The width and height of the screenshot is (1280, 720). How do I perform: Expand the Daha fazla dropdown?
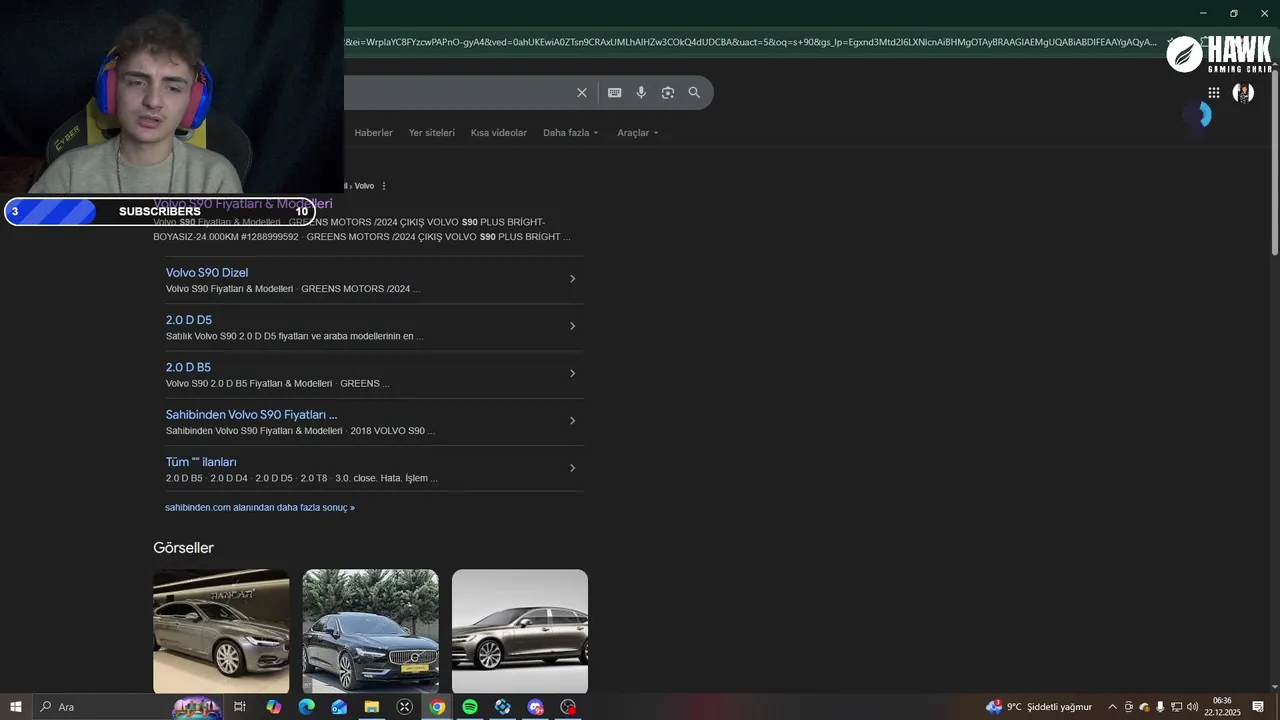(570, 133)
